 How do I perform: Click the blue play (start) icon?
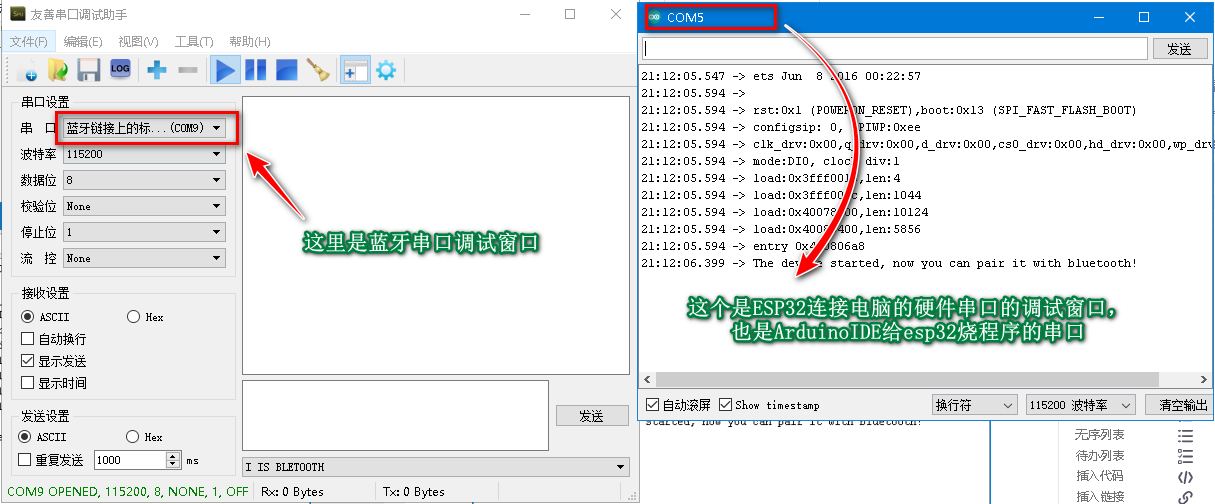[225, 70]
